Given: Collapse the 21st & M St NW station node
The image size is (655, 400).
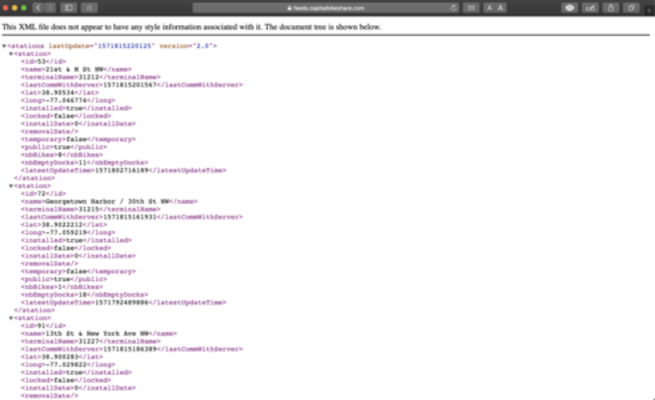Looking at the screenshot, I should [x=11, y=54].
